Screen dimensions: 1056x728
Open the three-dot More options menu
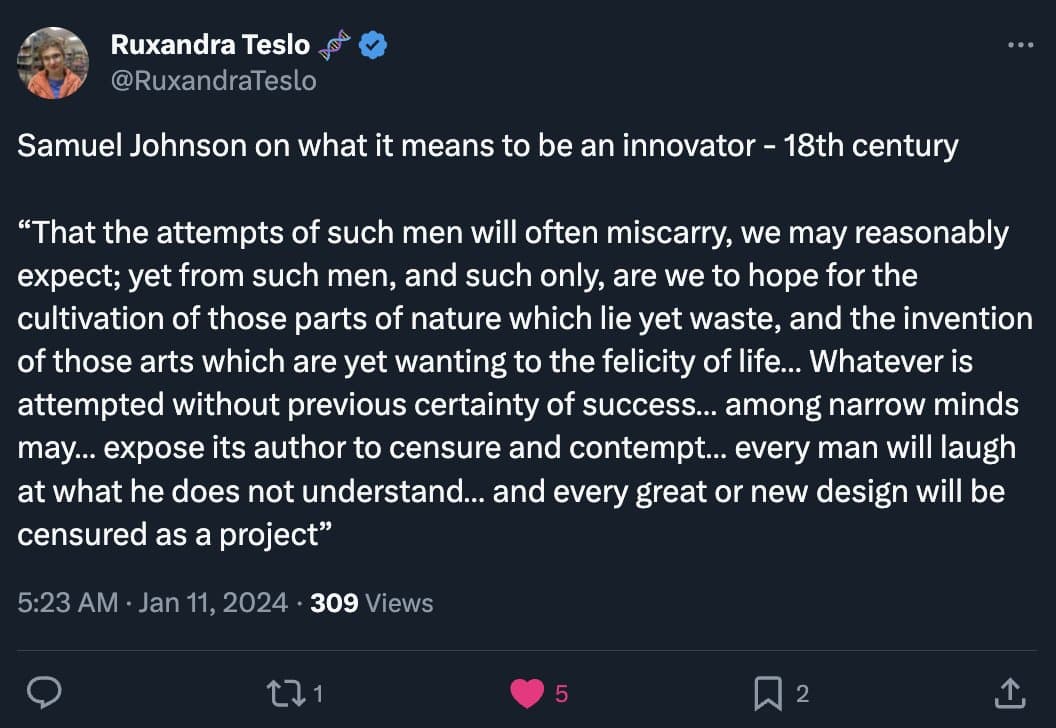(1019, 45)
